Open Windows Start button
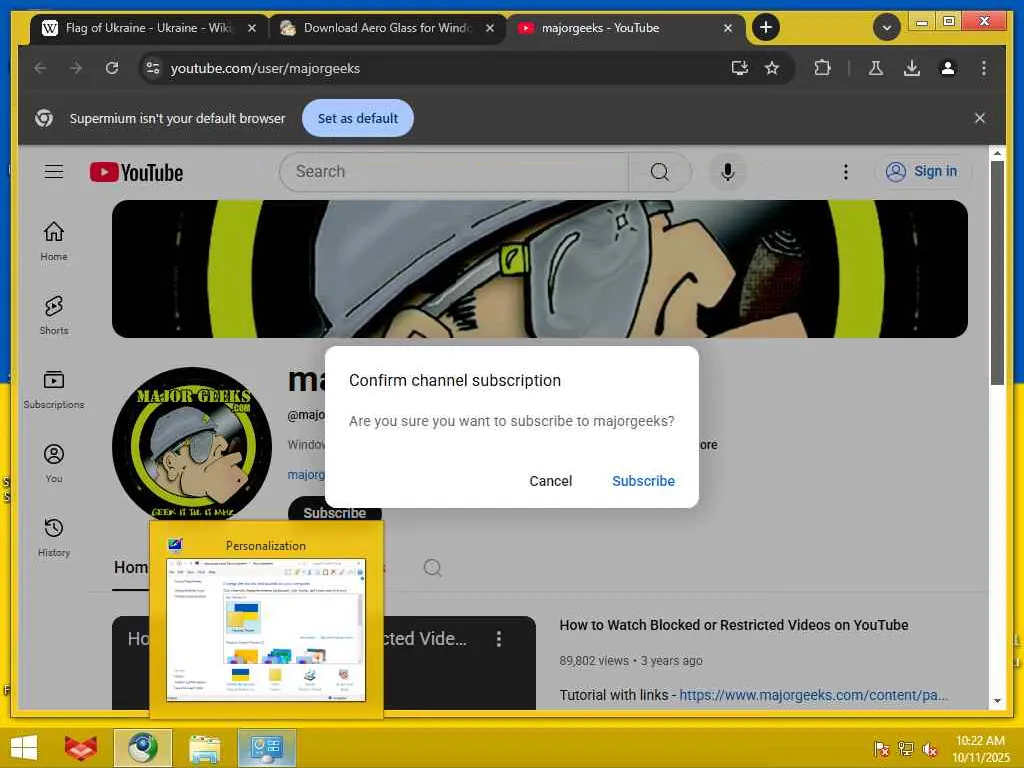 (24, 748)
